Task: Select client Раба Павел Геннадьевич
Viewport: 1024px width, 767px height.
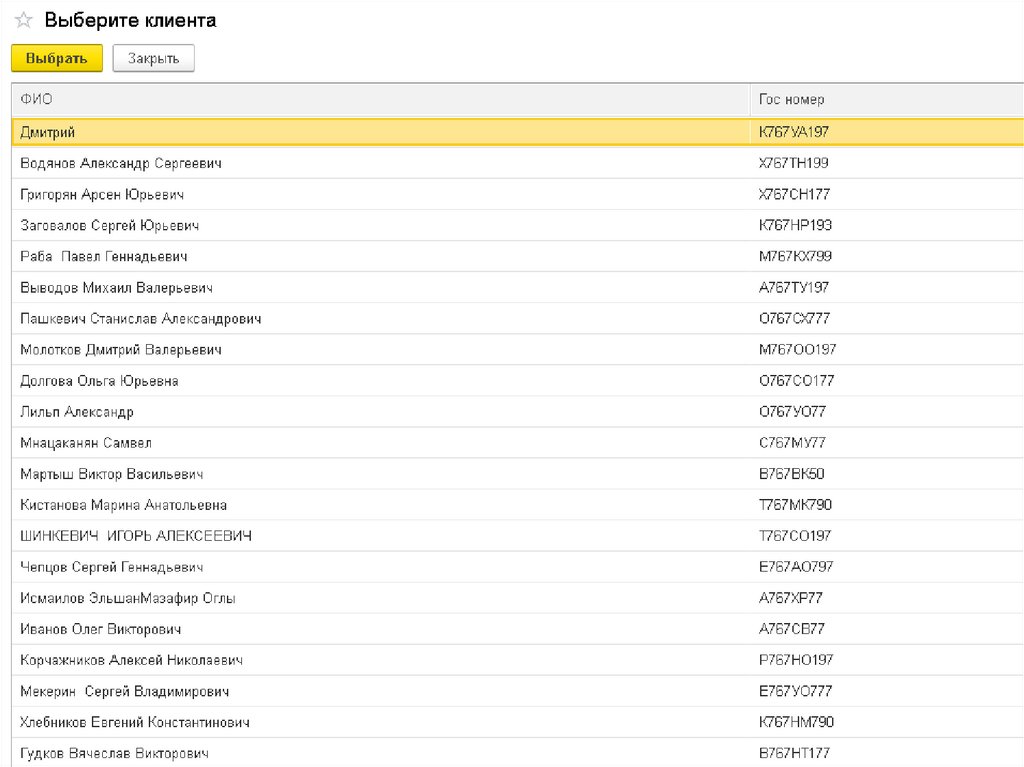Action: [x=104, y=256]
